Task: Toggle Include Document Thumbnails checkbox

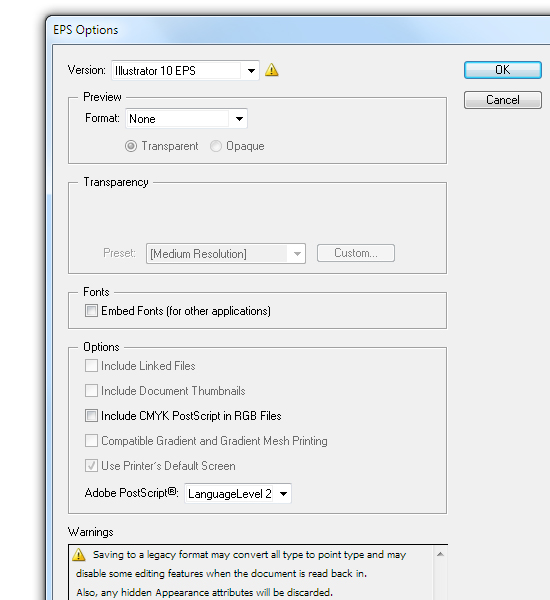Action: pos(91,391)
